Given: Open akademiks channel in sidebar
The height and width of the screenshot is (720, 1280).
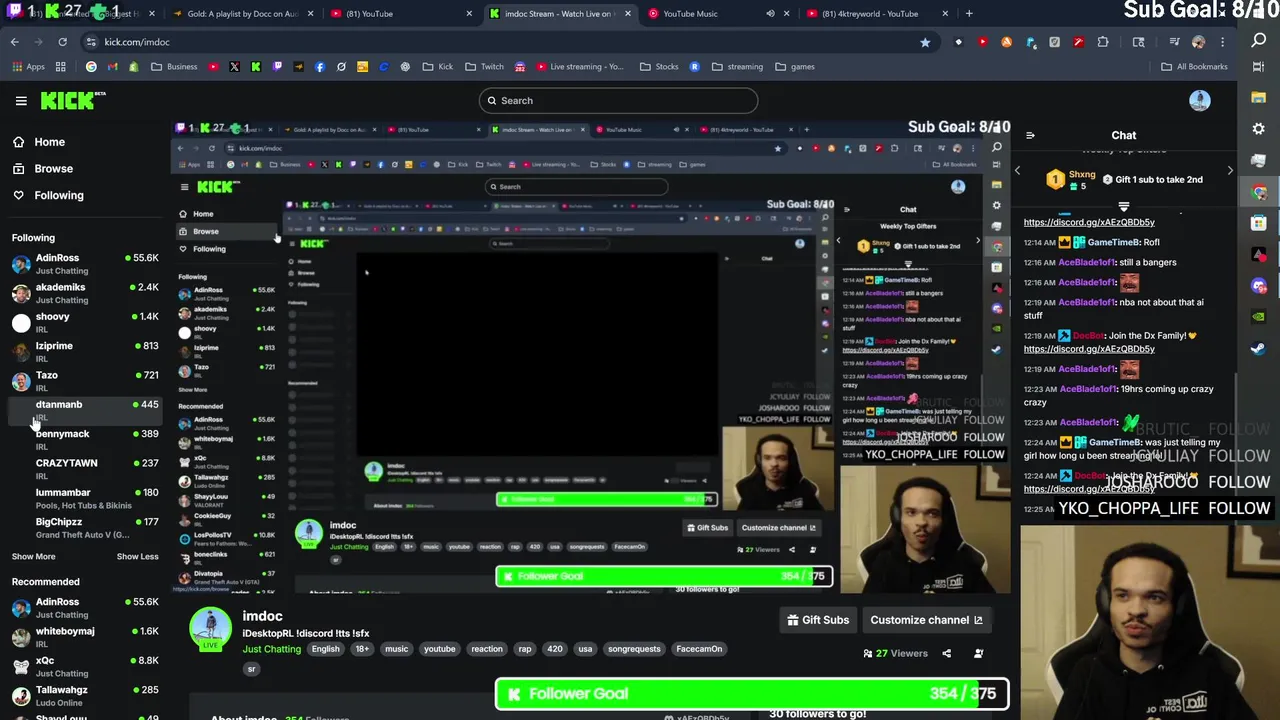Looking at the screenshot, I should [x=84, y=293].
